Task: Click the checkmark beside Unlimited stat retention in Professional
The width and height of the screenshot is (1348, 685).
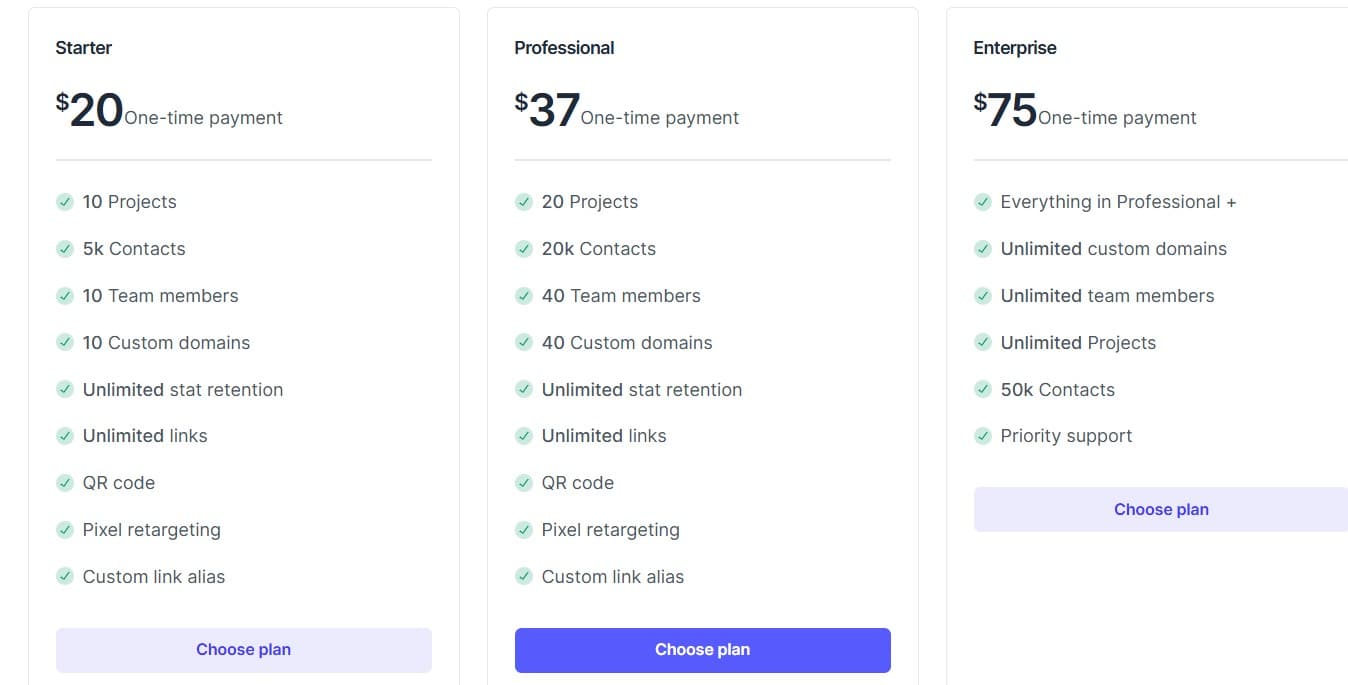Action: 524,390
